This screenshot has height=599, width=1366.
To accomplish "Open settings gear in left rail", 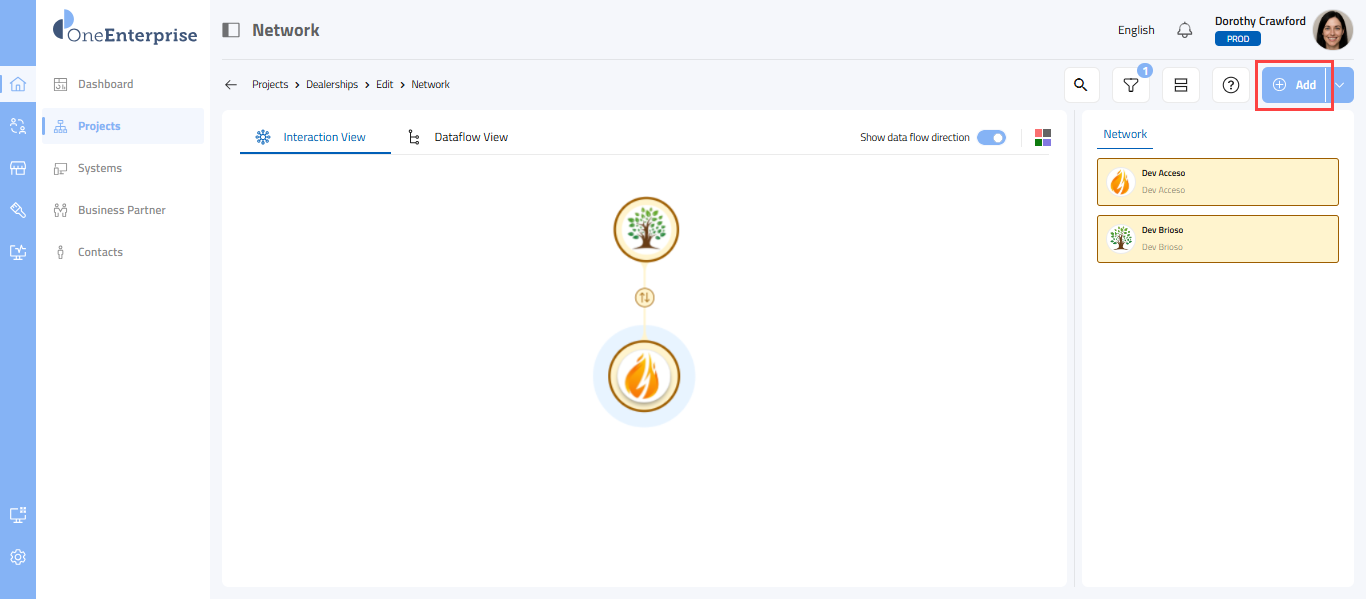I will 18,557.
